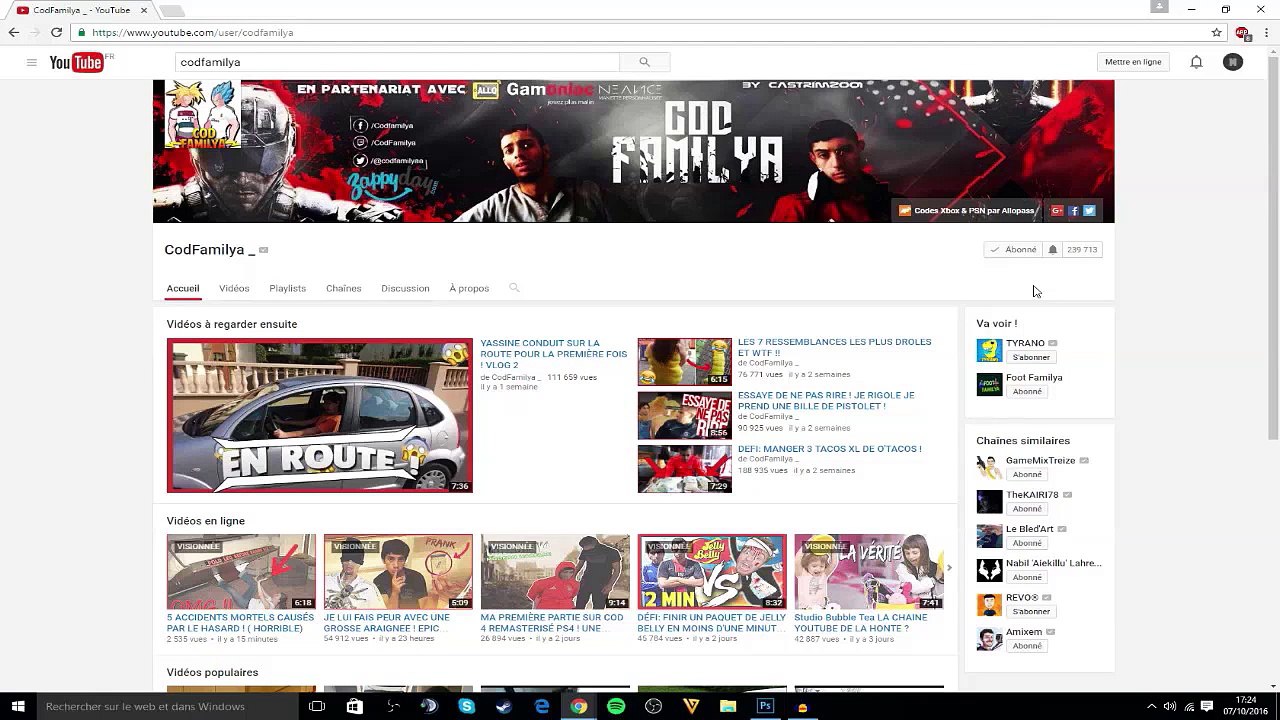Open Steam from the taskbar

point(504,706)
